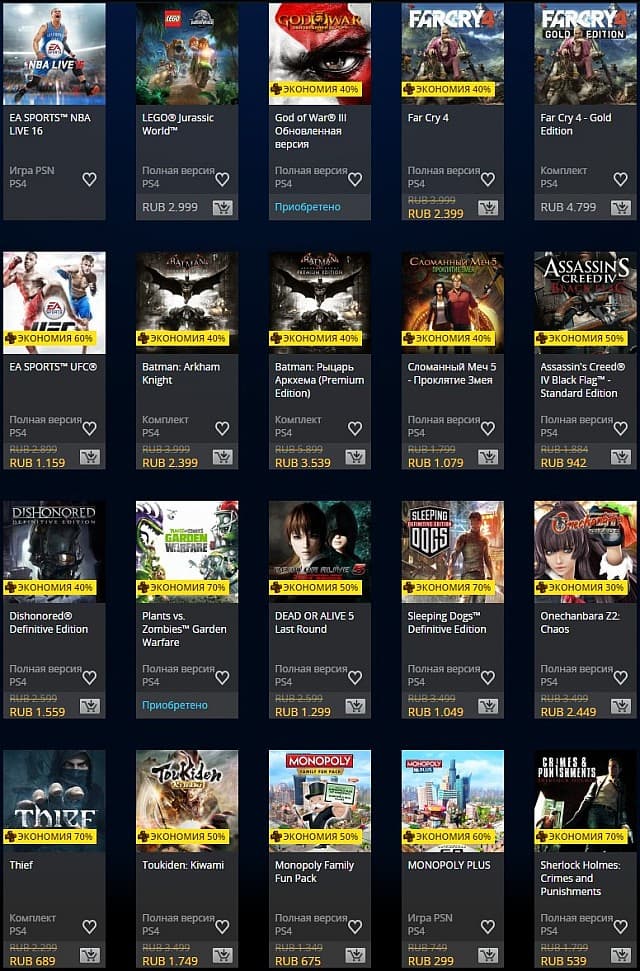Toggle wishlist heart for Sherlock Holmes: Crimes and Punishments
This screenshot has height=971, width=640.
[x=621, y=927]
